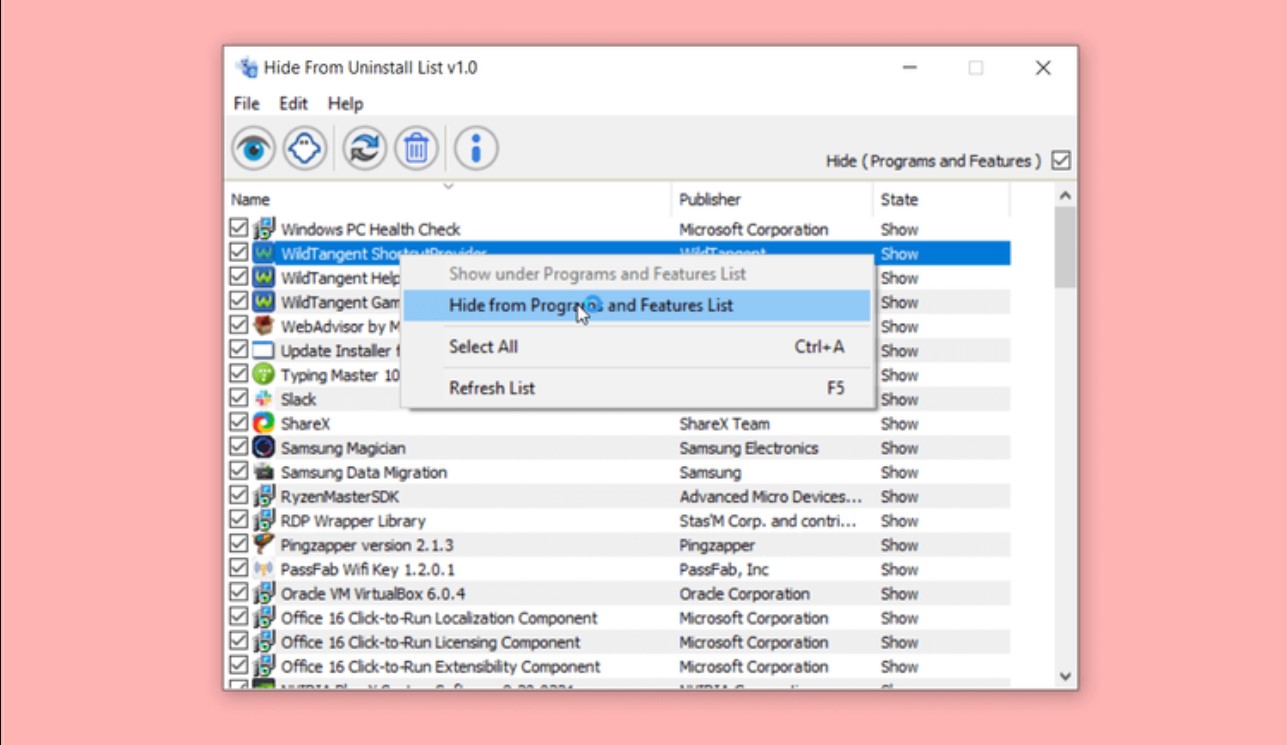This screenshot has height=745, width=1287.
Task: Choose Select All in context menu
Action: [x=636, y=347]
